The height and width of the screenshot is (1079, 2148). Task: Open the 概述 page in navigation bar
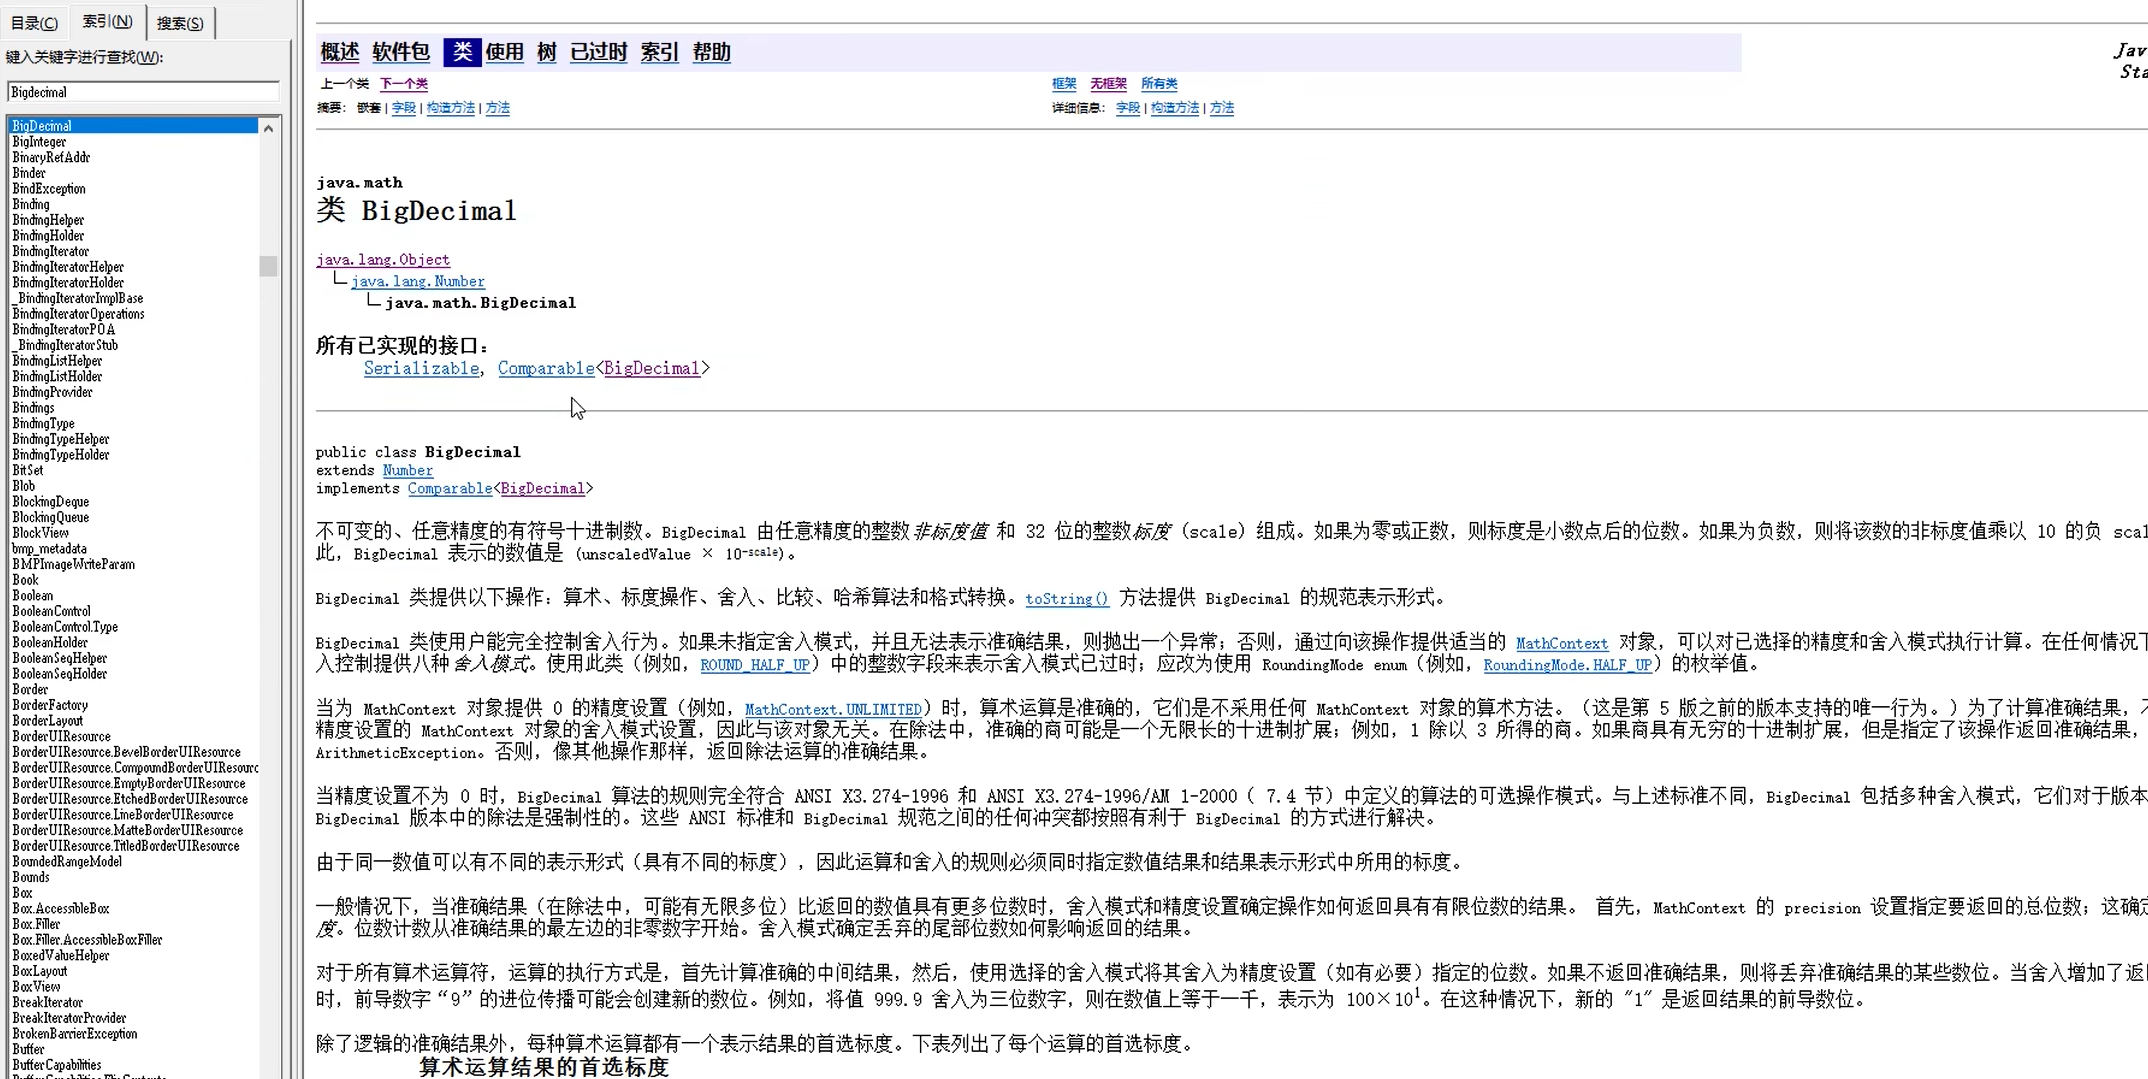[x=339, y=52]
